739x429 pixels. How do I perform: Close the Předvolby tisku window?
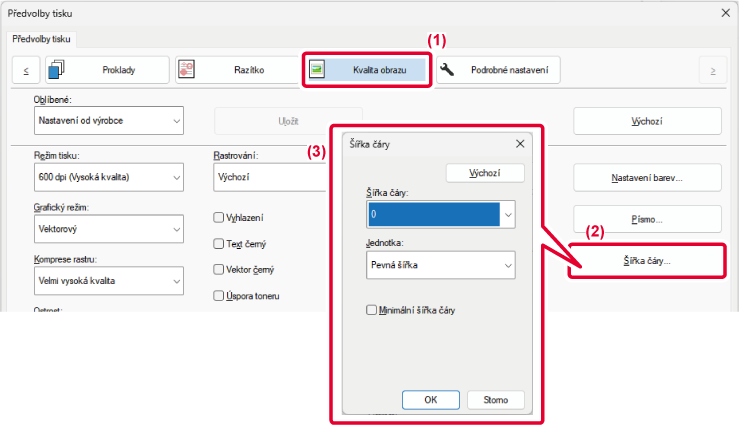723,13
